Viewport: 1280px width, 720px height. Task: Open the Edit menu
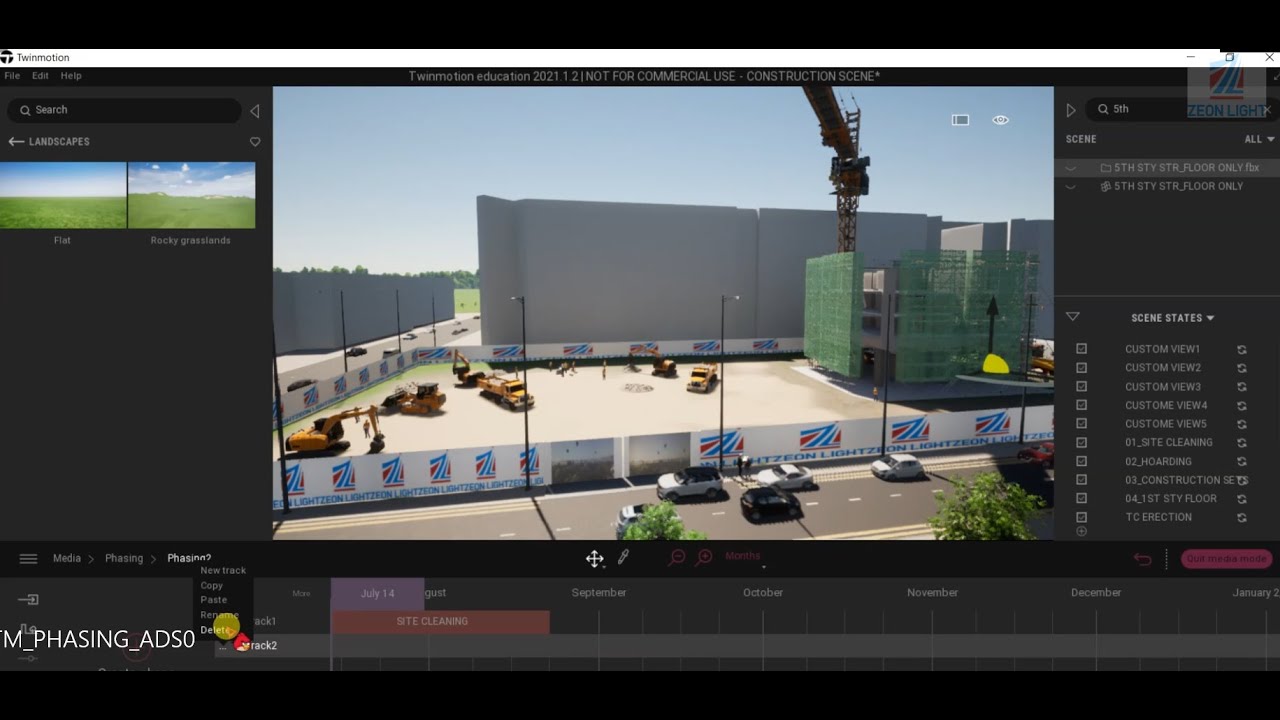pos(40,76)
